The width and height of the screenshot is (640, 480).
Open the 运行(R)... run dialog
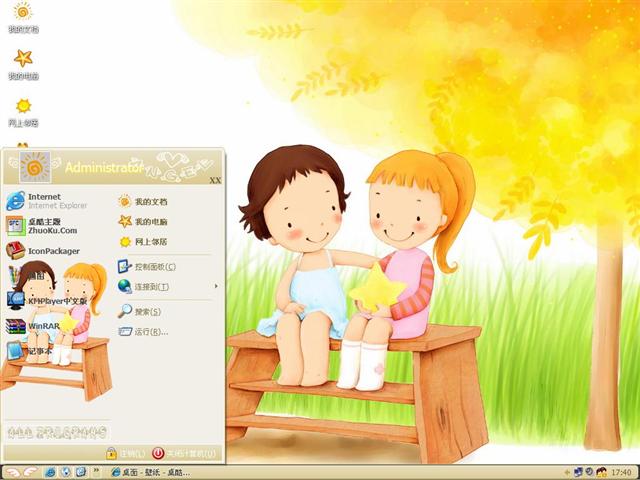coord(143,331)
